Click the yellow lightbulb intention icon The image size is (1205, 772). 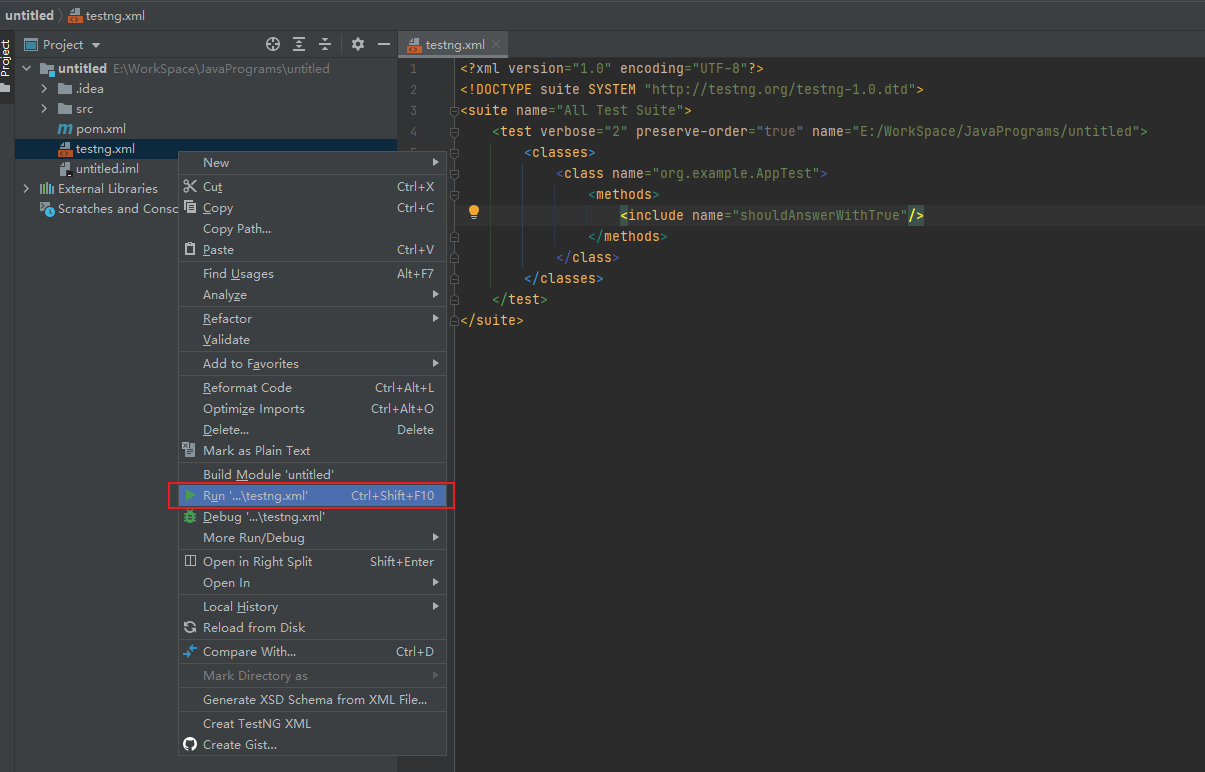click(x=474, y=212)
